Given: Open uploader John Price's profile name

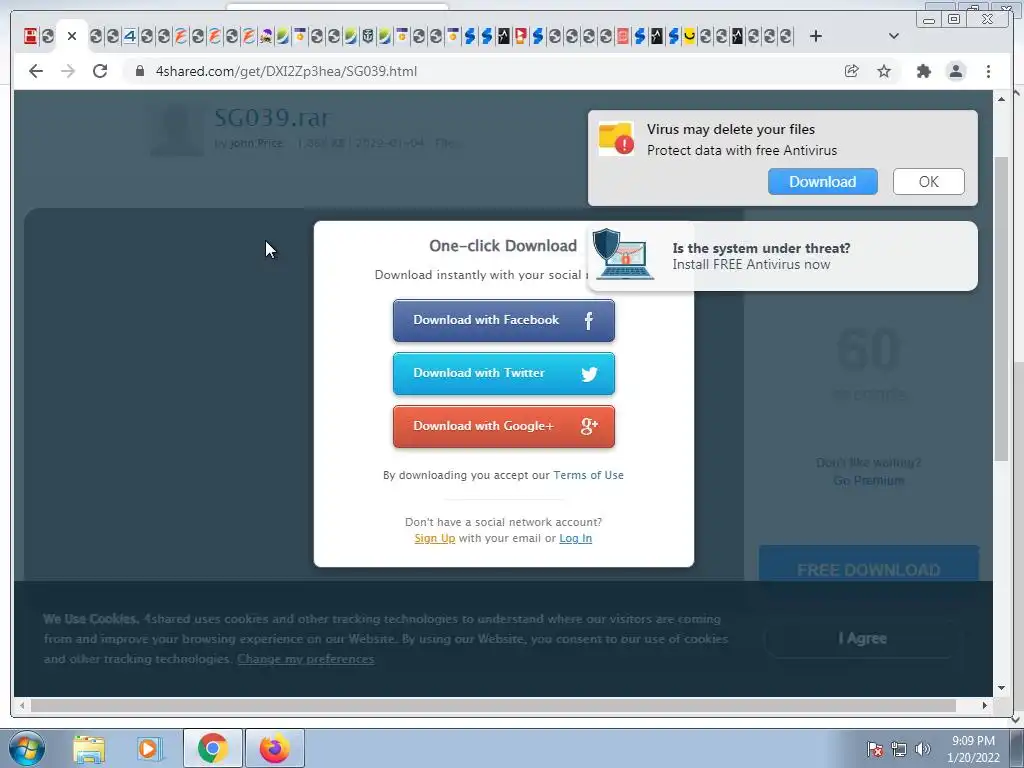Looking at the screenshot, I should pyautogui.click(x=257, y=143).
